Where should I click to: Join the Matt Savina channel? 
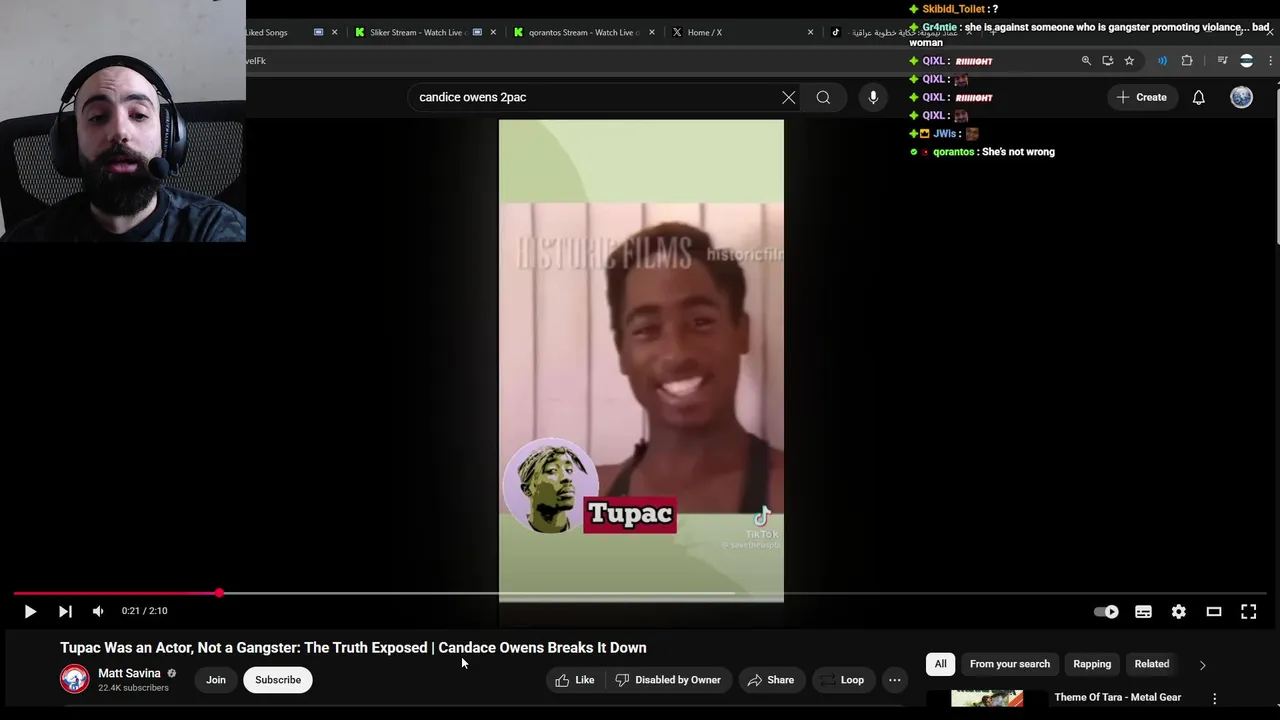click(x=216, y=680)
